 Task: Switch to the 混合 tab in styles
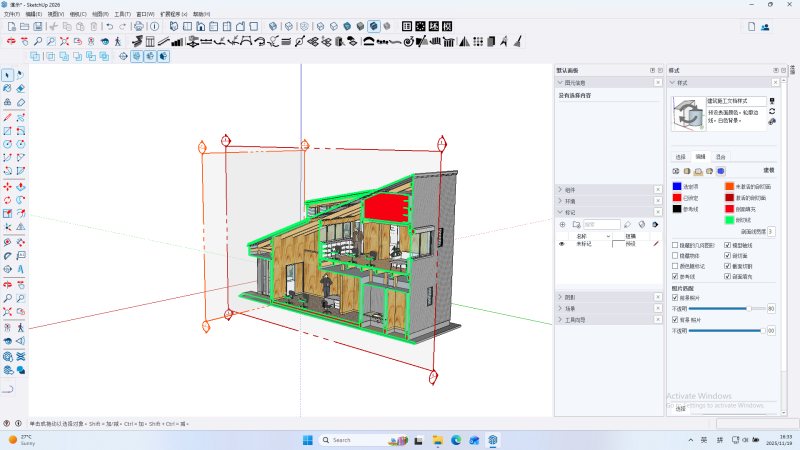coord(720,157)
